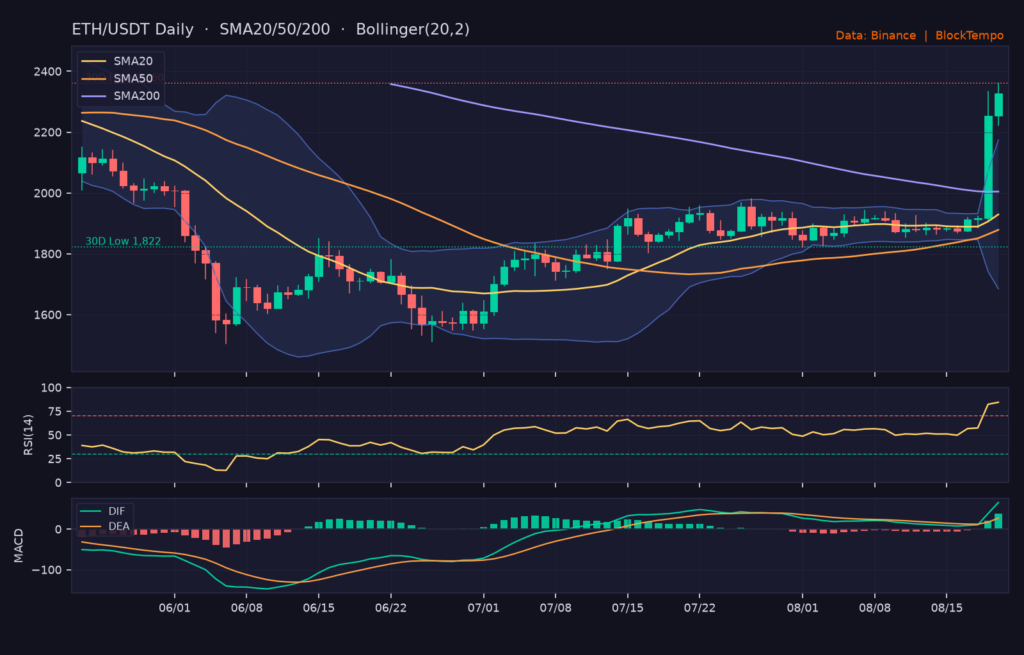This screenshot has height=655, width=1024.
Task: Click the 08/08 date label
Action: click(x=874, y=608)
